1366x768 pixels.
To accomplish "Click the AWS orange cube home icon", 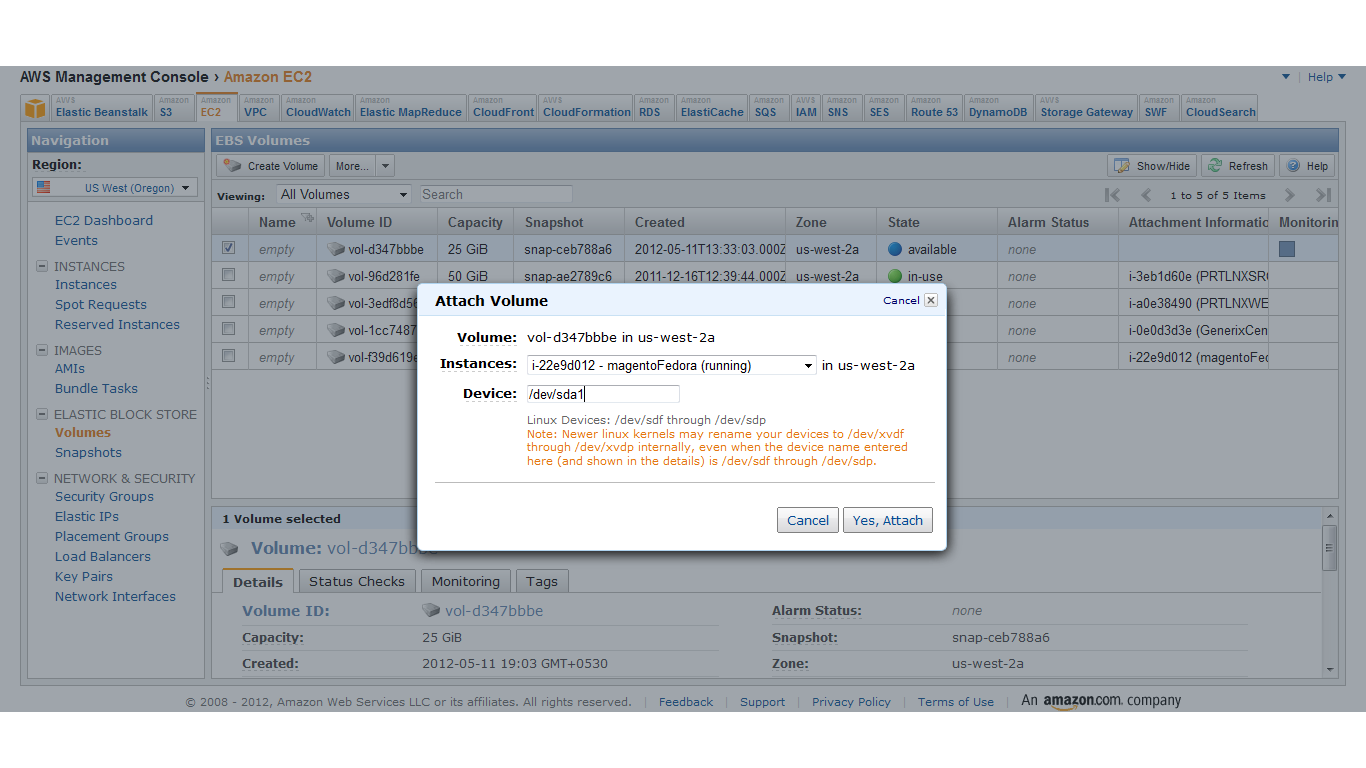I will tap(36, 108).
